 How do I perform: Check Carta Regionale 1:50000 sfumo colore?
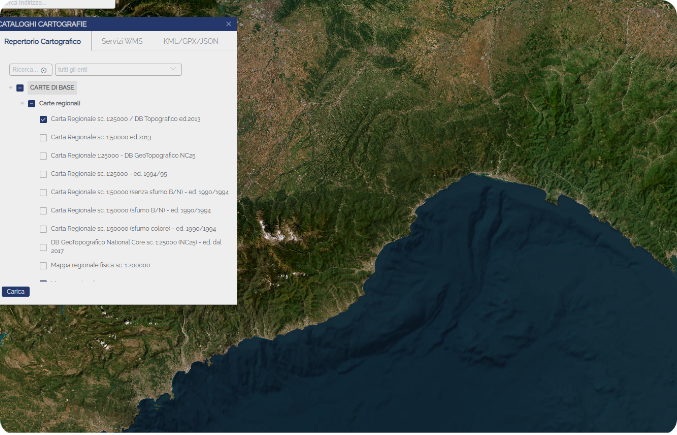43,229
